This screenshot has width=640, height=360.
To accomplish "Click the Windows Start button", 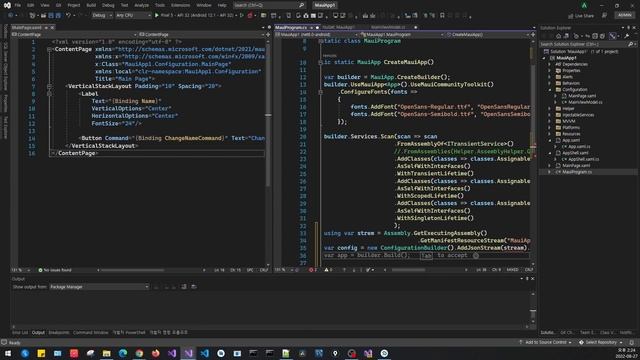I will click(8, 353).
